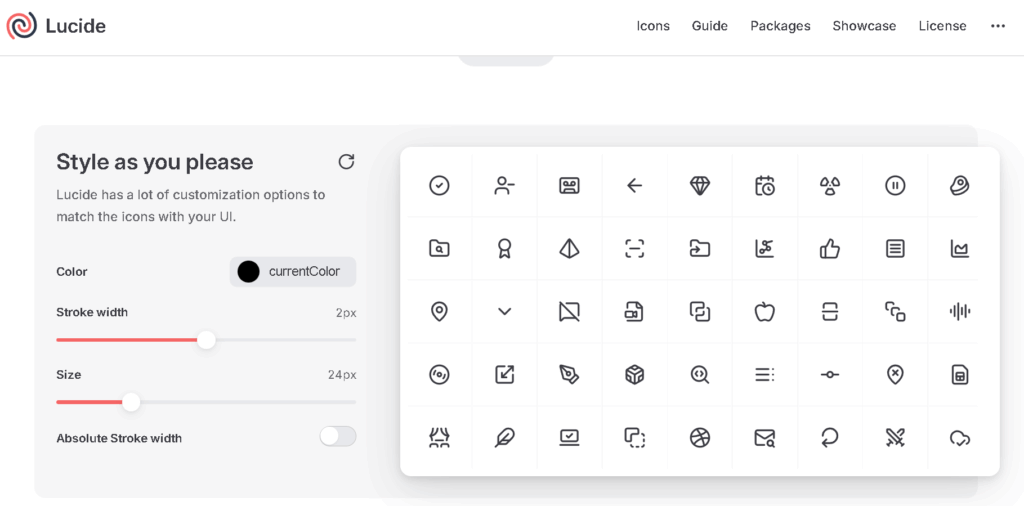The width and height of the screenshot is (1024, 506).
Task: Open the Icons navigation link
Action: [653, 26]
